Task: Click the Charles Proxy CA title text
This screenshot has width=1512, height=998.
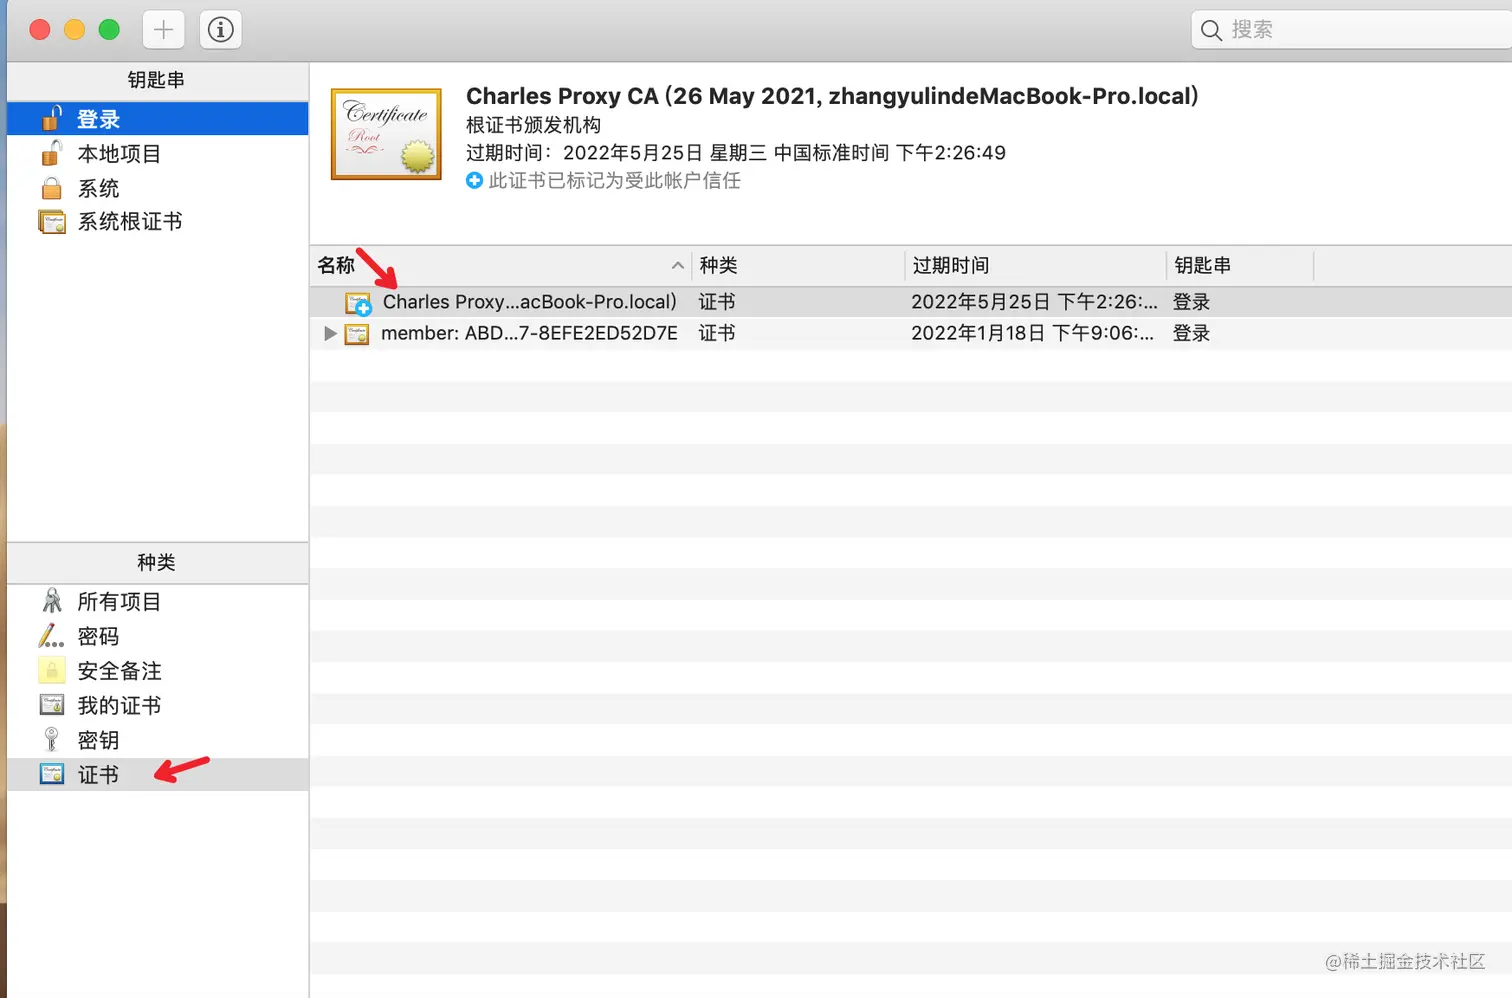Action: (832, 96)
